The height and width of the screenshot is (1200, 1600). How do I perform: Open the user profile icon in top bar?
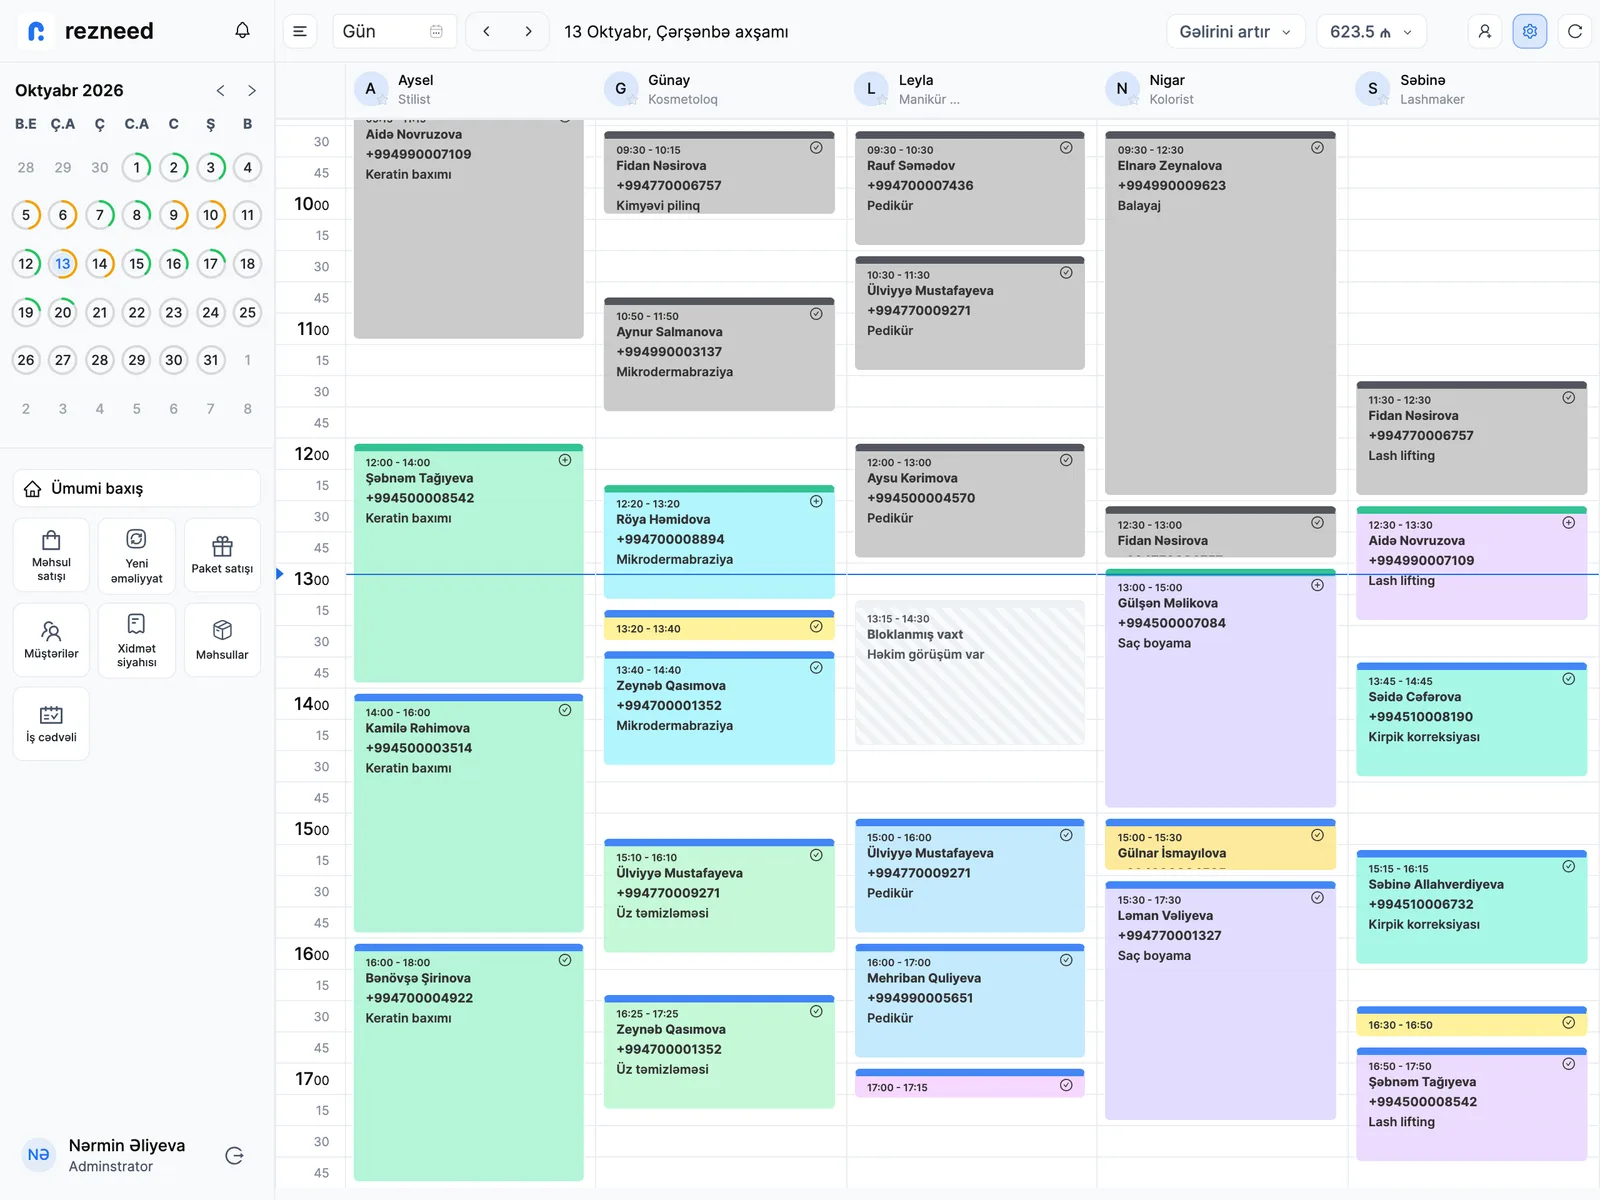pos(1485,31)
